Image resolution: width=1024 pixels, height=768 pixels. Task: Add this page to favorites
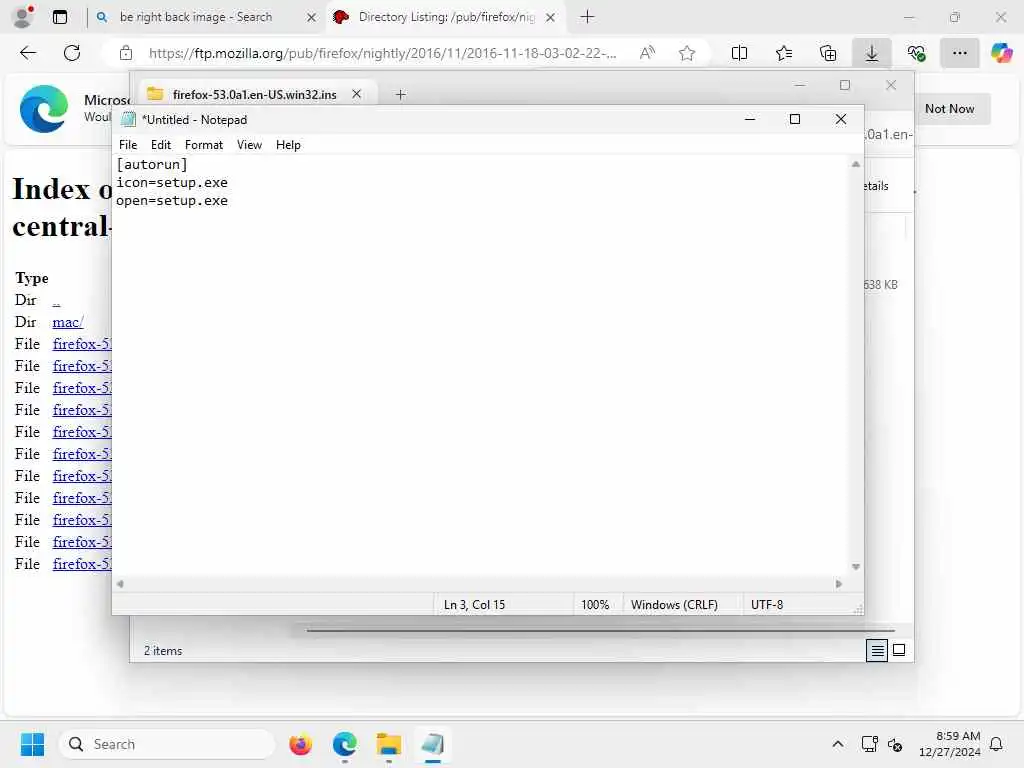[686, 54]
